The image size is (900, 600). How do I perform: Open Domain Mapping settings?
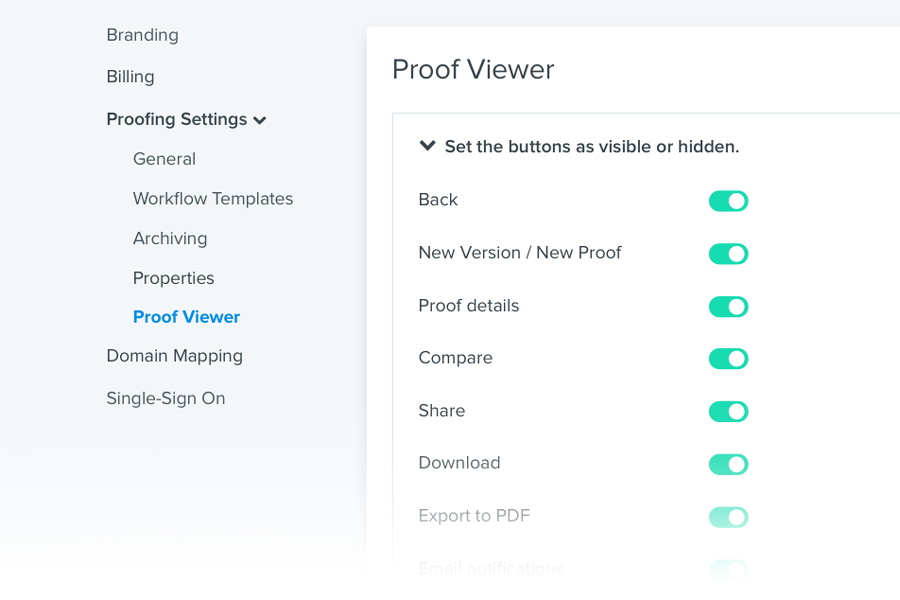pos(174,355)
